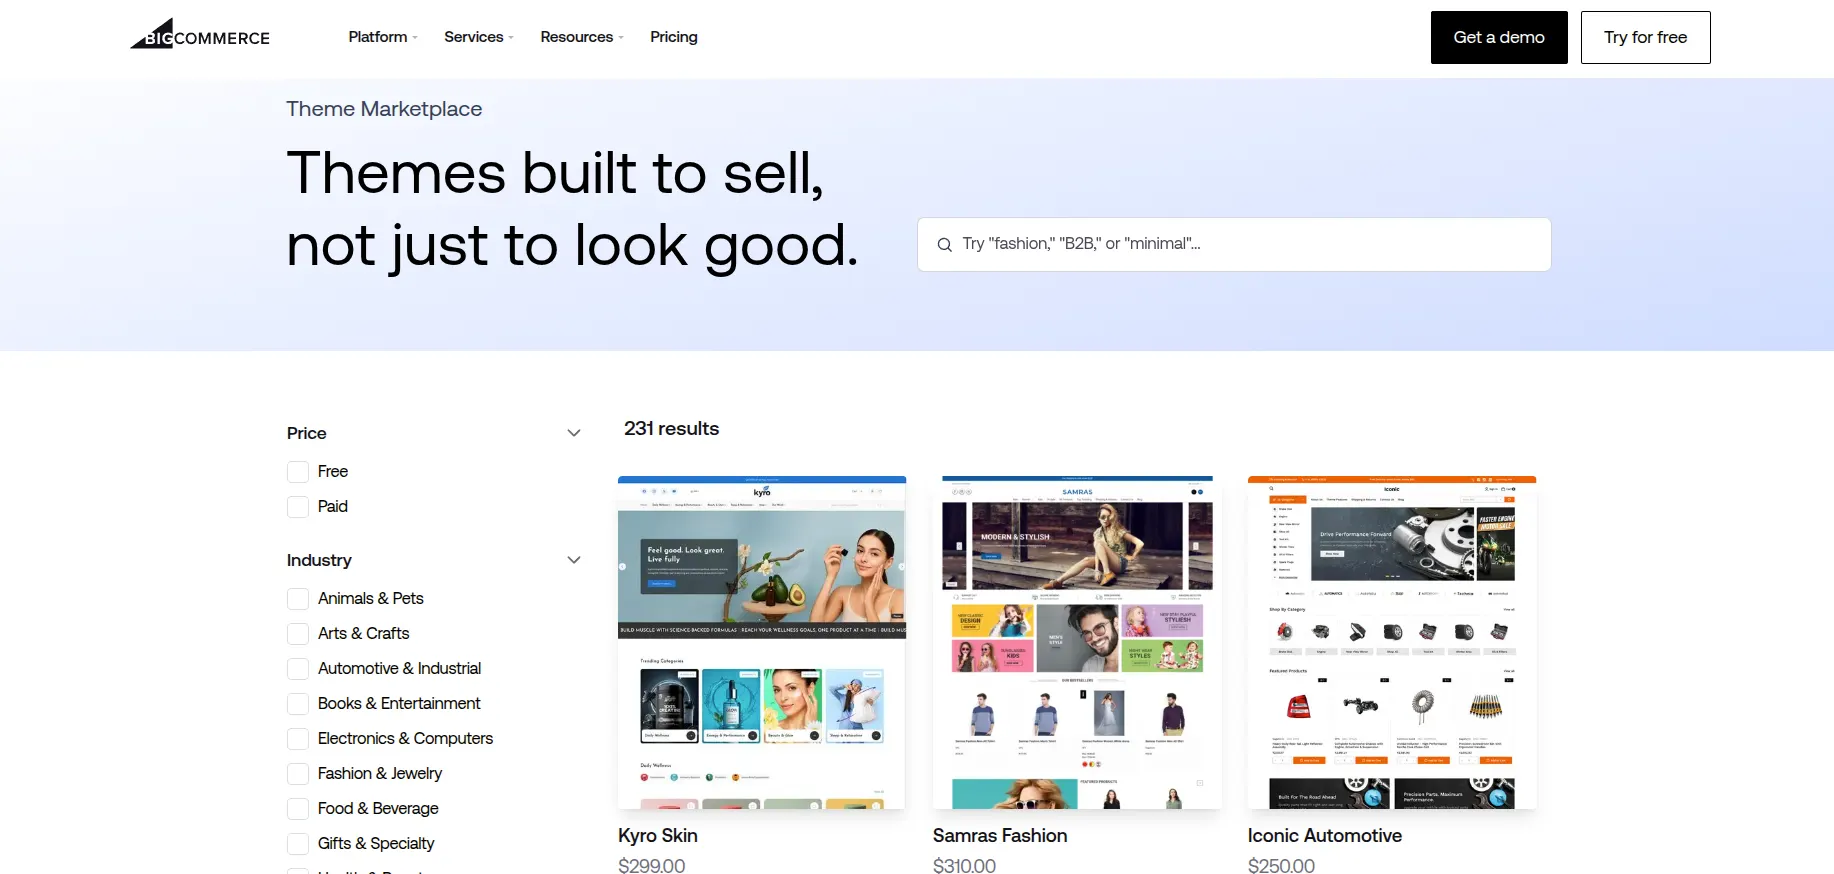Open the Resources menu
1834x874 pixels.
(x=582, y=37)
